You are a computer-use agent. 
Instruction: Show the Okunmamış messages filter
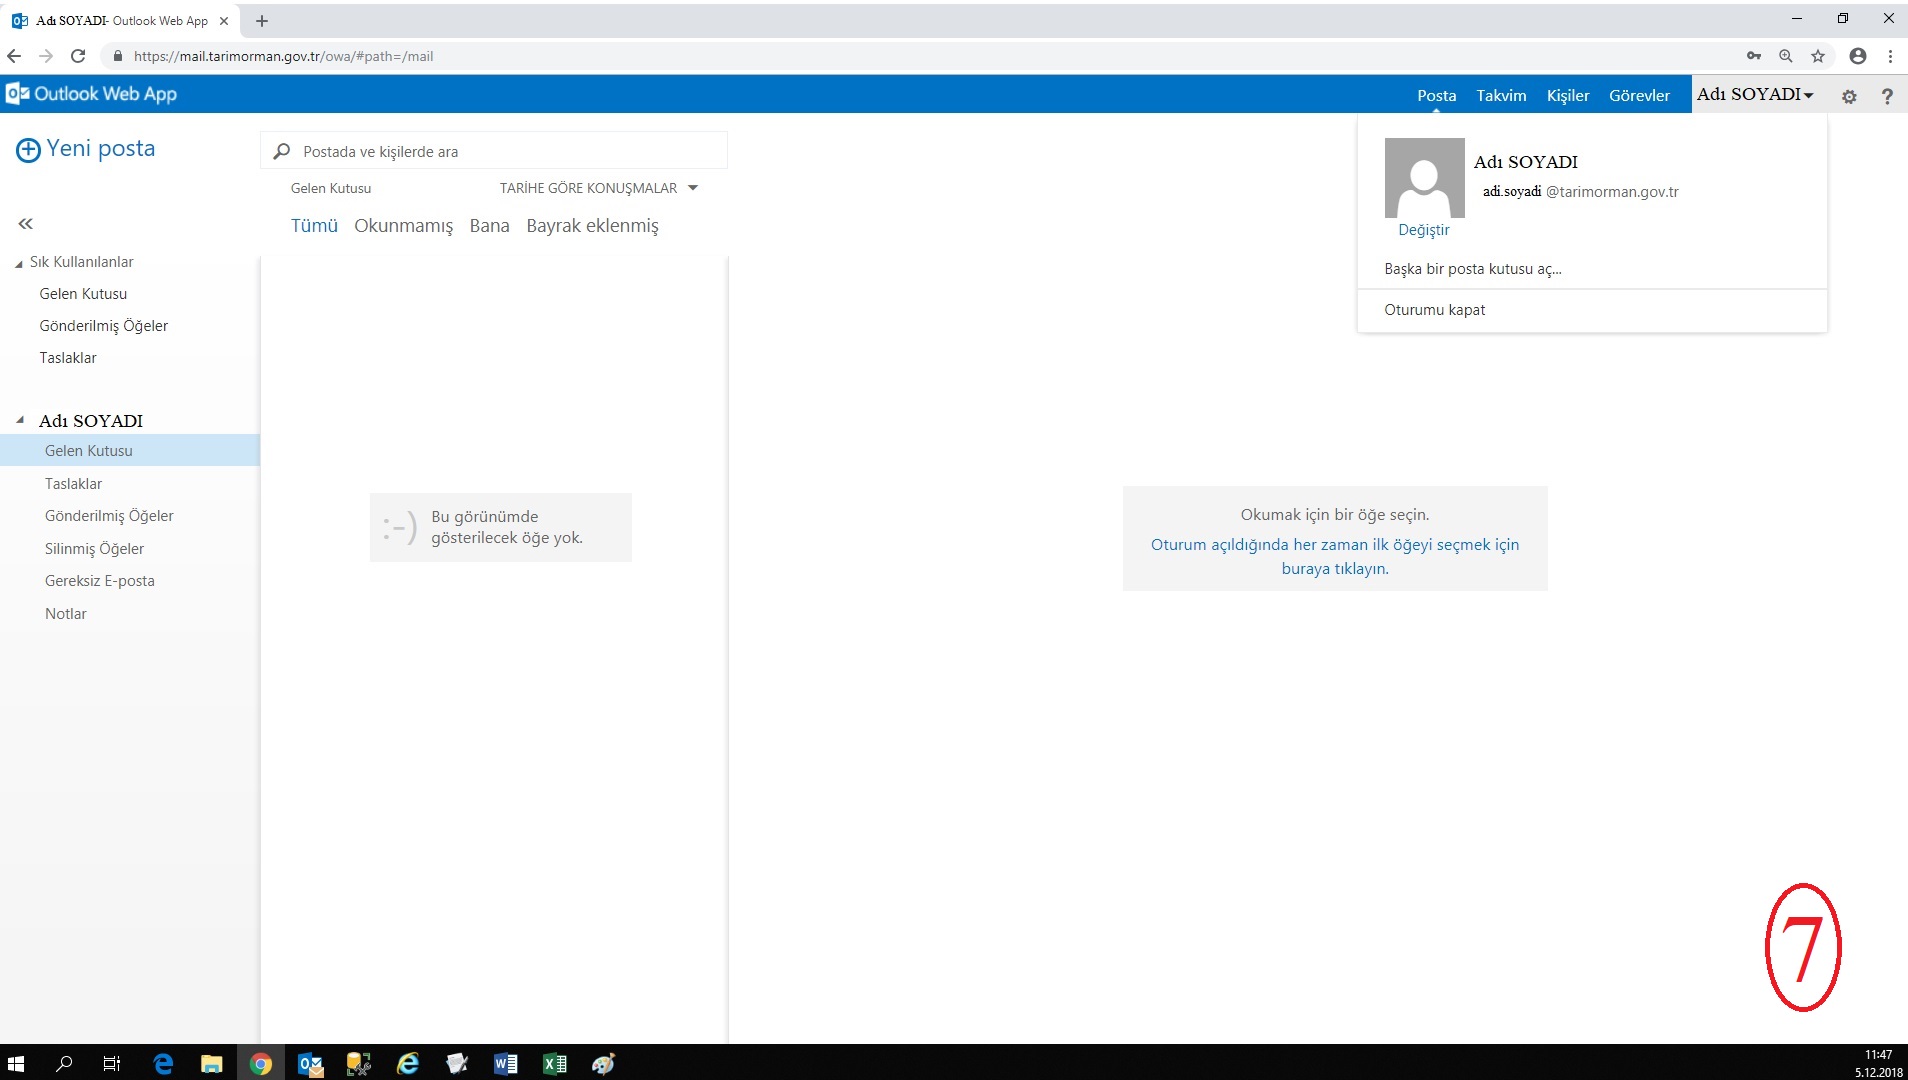(403, 226)
